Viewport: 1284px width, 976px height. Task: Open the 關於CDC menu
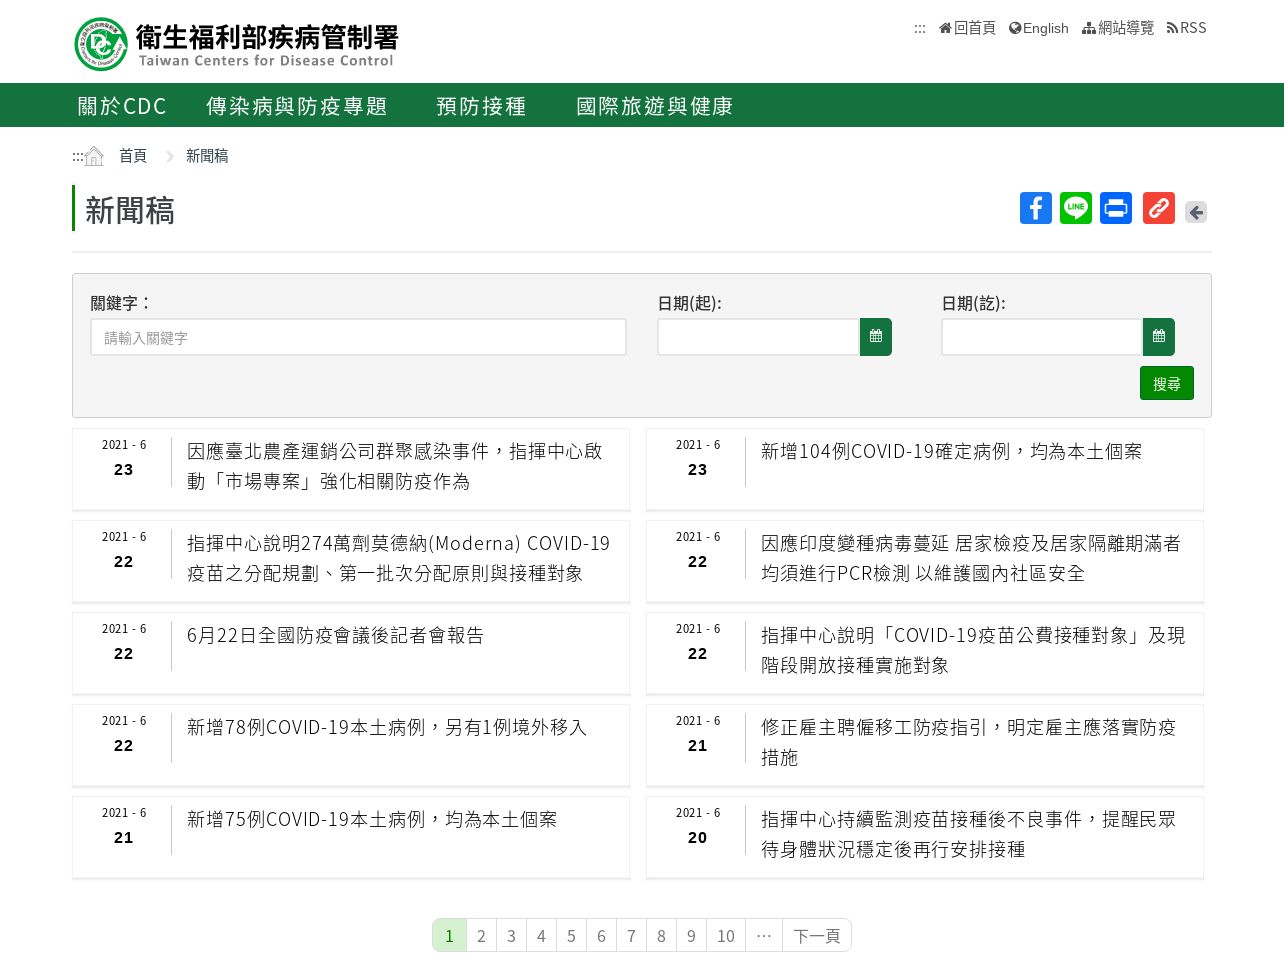122,106
